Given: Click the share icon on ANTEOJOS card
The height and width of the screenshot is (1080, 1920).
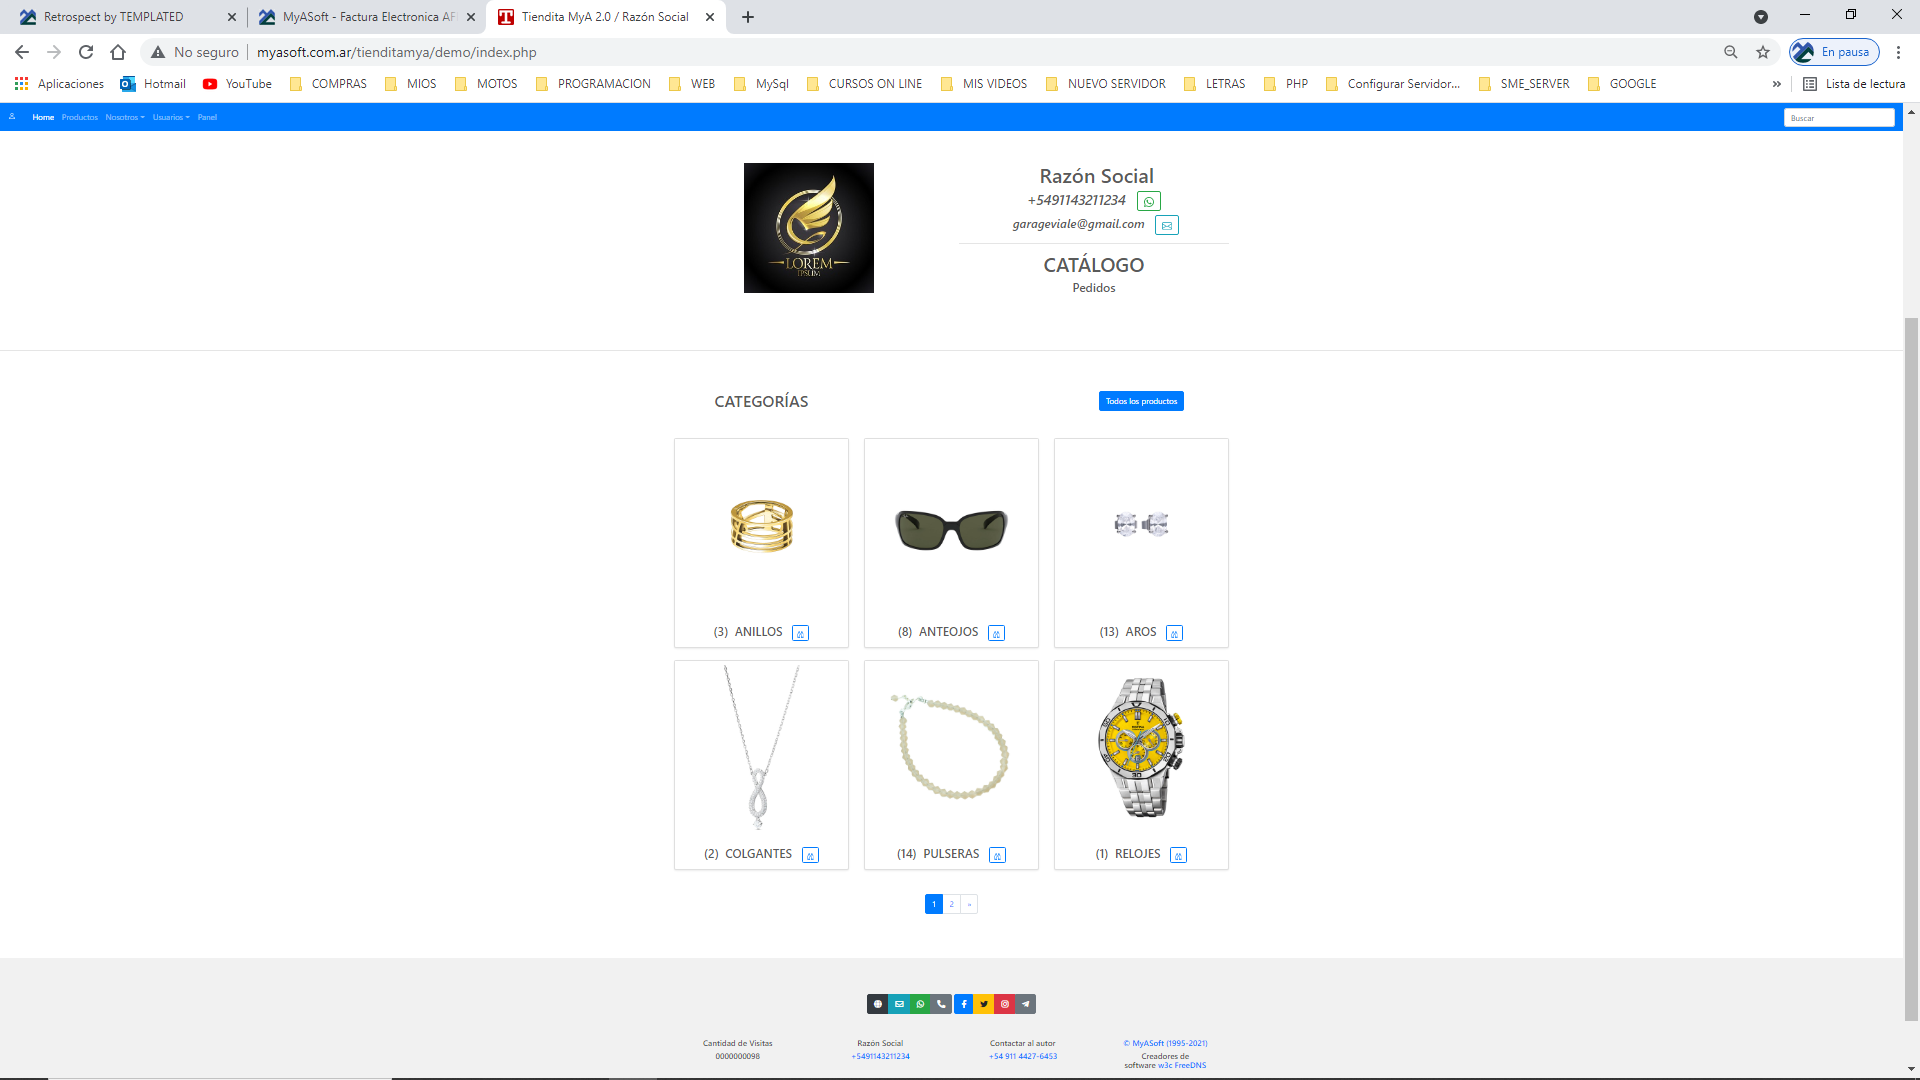Looking at the screenshot, I should [x=996, y=633].
